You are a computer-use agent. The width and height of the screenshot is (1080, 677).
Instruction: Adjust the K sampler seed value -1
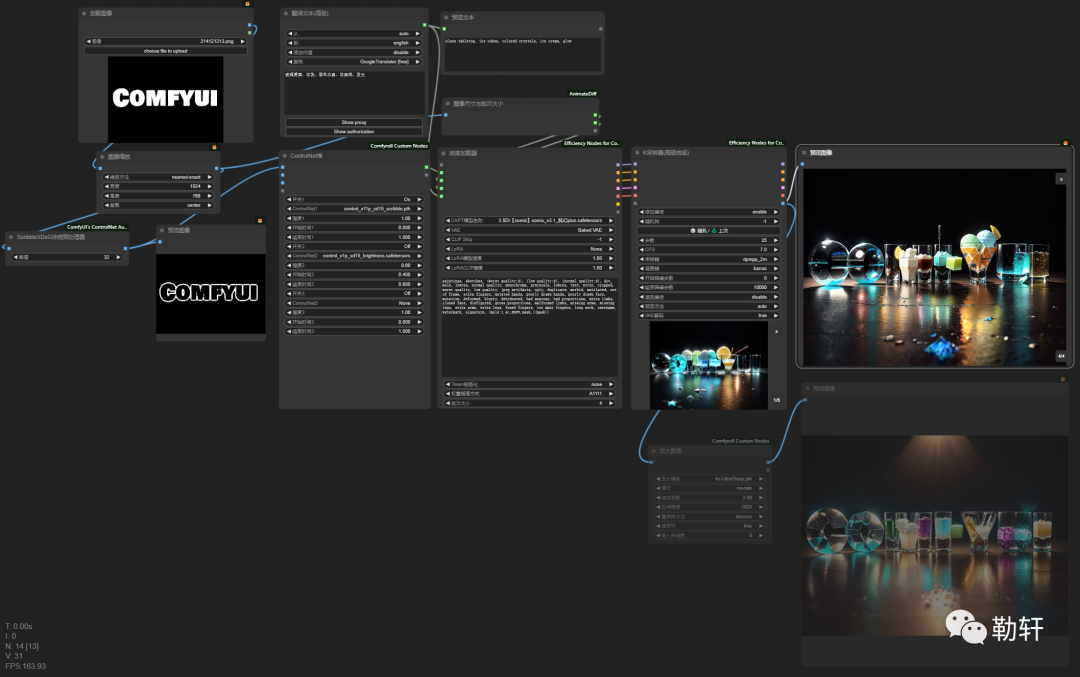coord(709,222)
